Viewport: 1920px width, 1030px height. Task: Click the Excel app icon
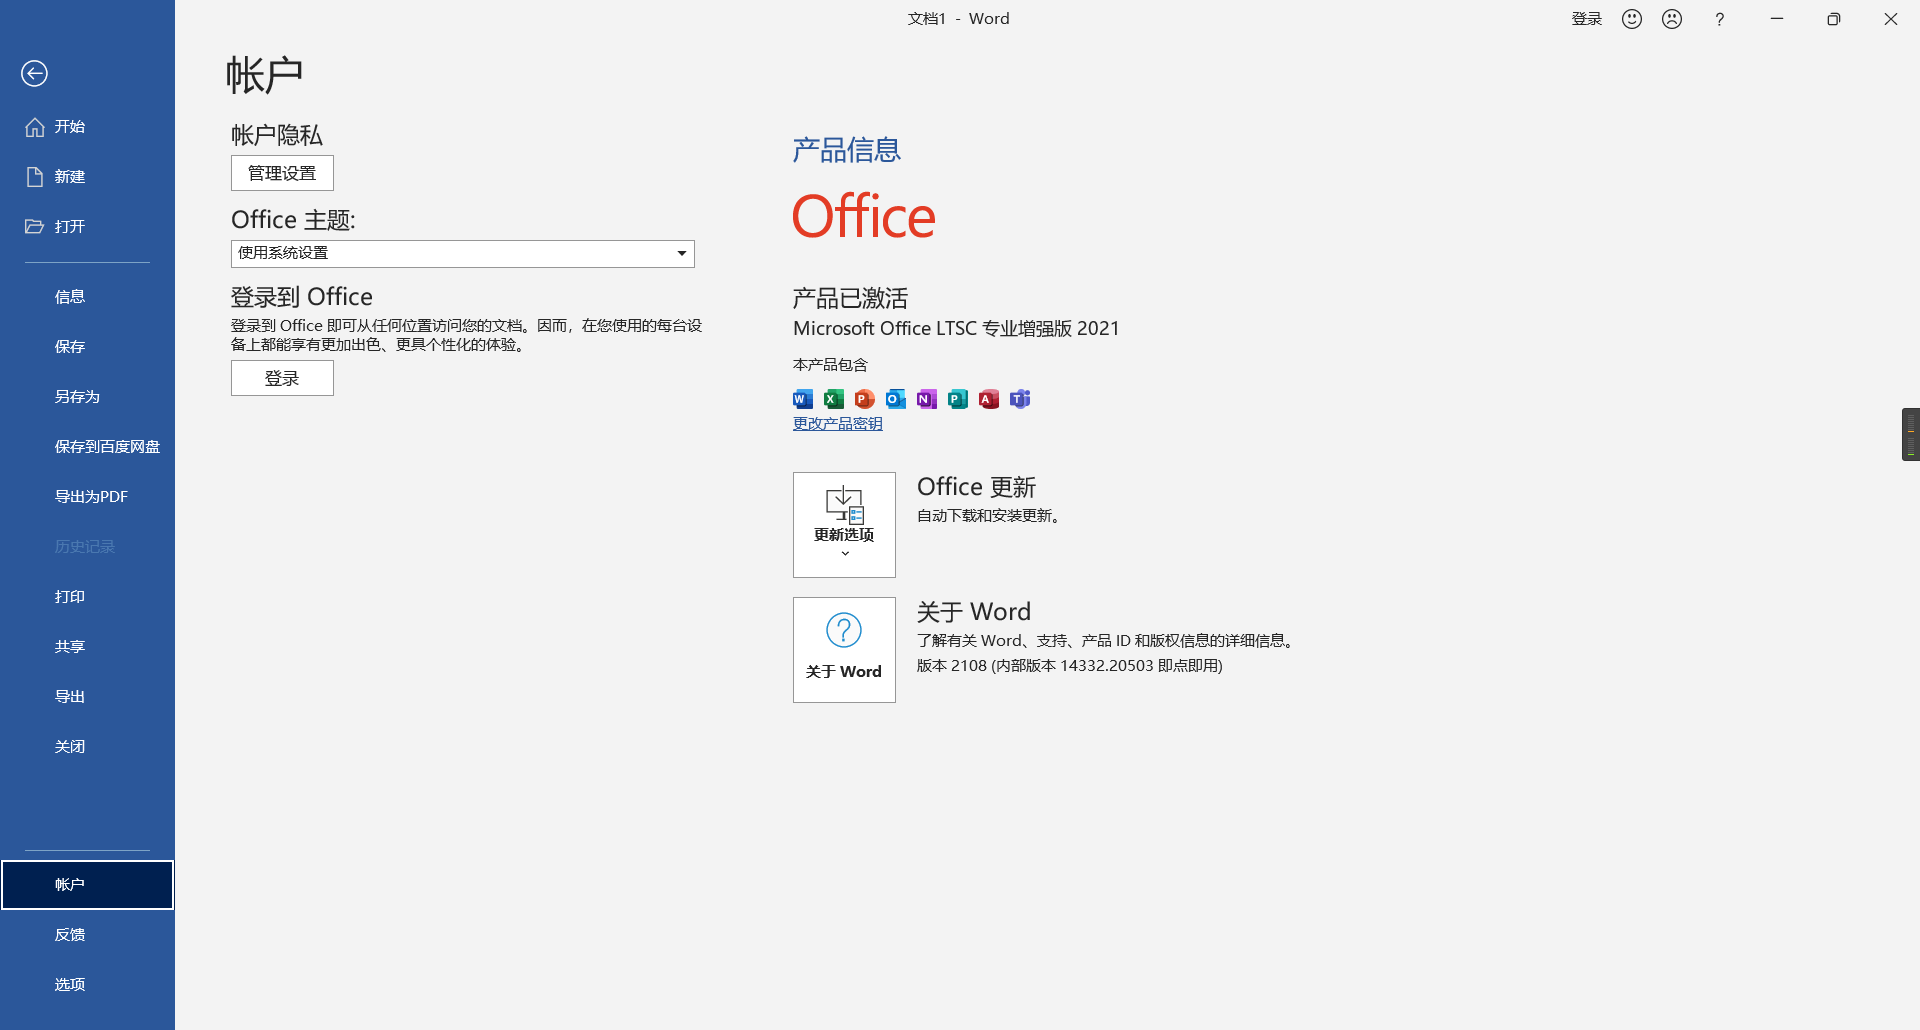coord(834,399)
